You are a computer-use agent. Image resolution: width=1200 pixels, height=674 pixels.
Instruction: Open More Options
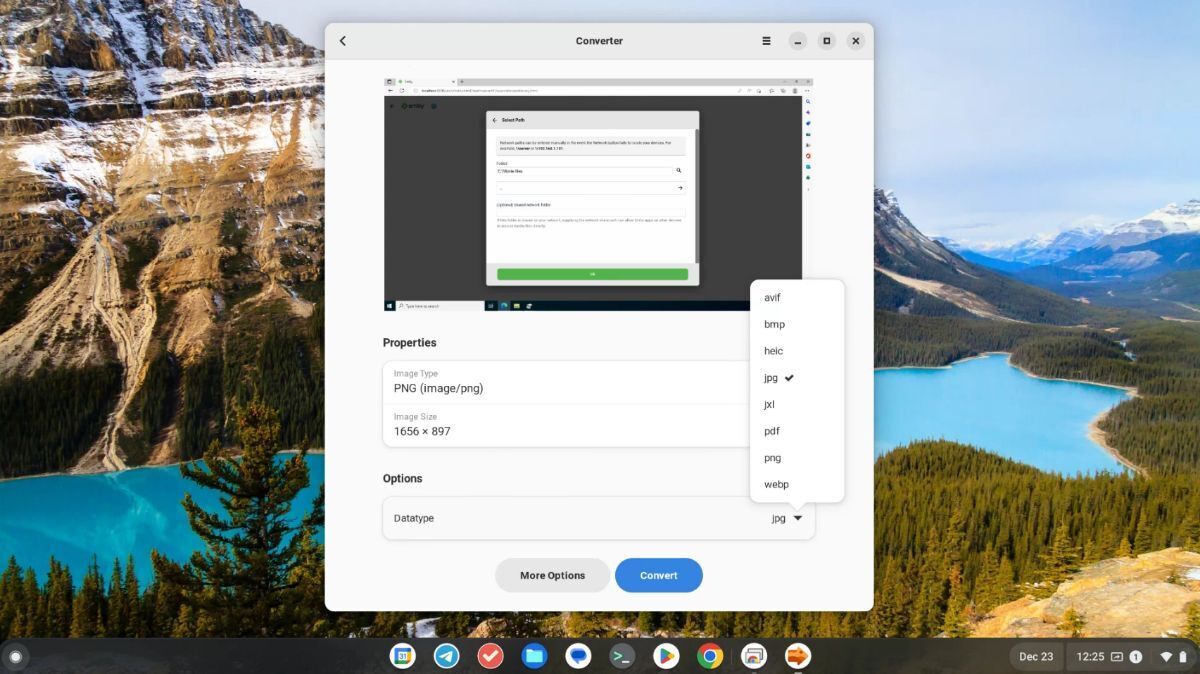click(552, 575)
